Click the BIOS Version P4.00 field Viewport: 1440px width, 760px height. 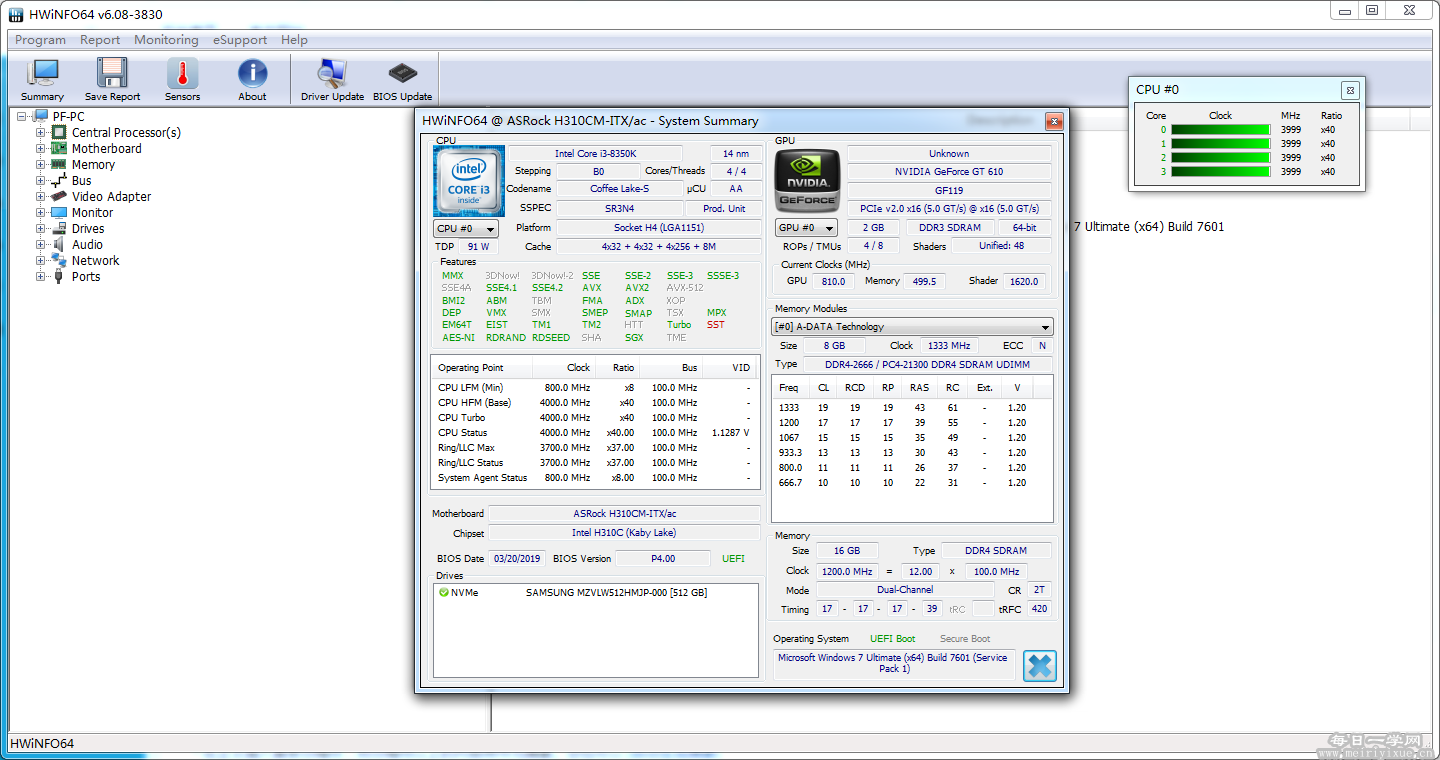[x=663, y=559]
